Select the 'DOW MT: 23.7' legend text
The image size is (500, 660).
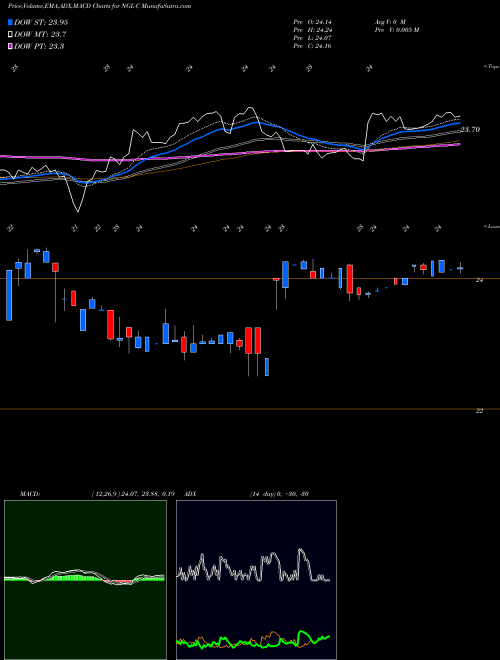click(40, 34)
